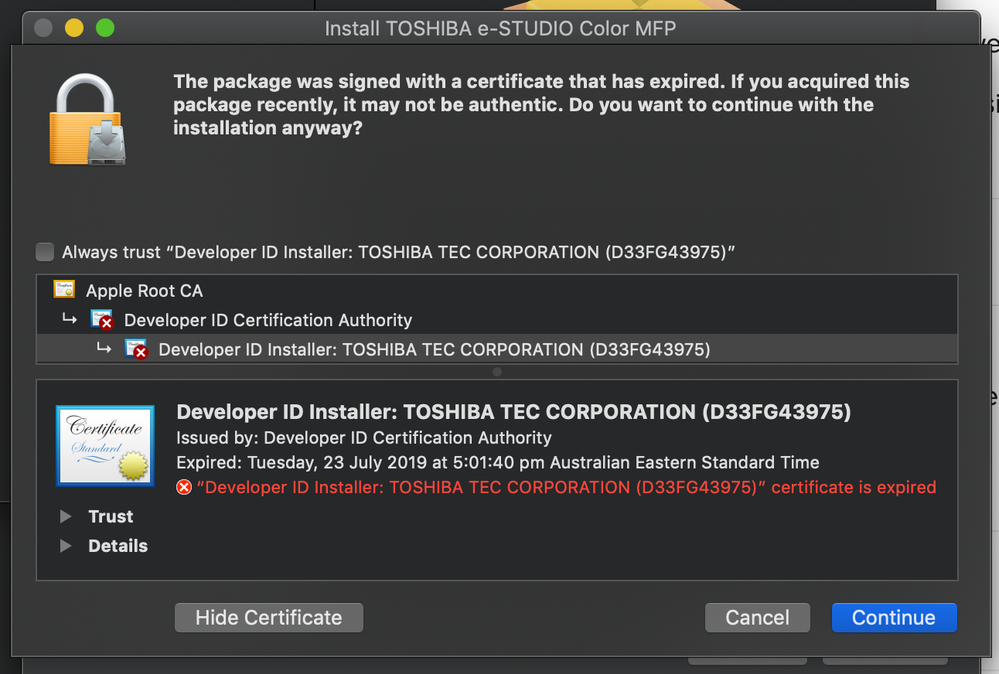Screen dimensions: 999x674
Task: Click the red certificate is expired message
Action: click(566, 487)
